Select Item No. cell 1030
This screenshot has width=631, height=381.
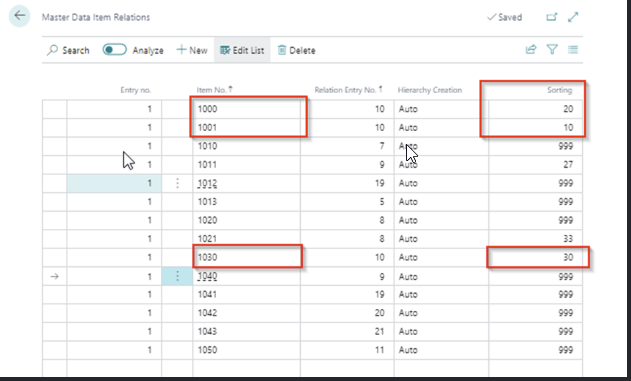pos(246,257)
